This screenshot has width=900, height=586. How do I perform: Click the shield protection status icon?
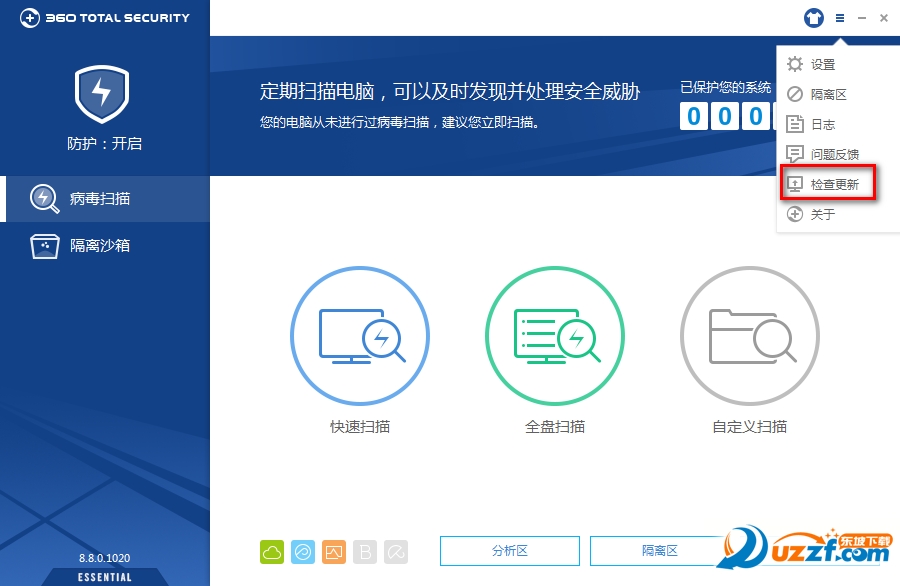[102, 94]
